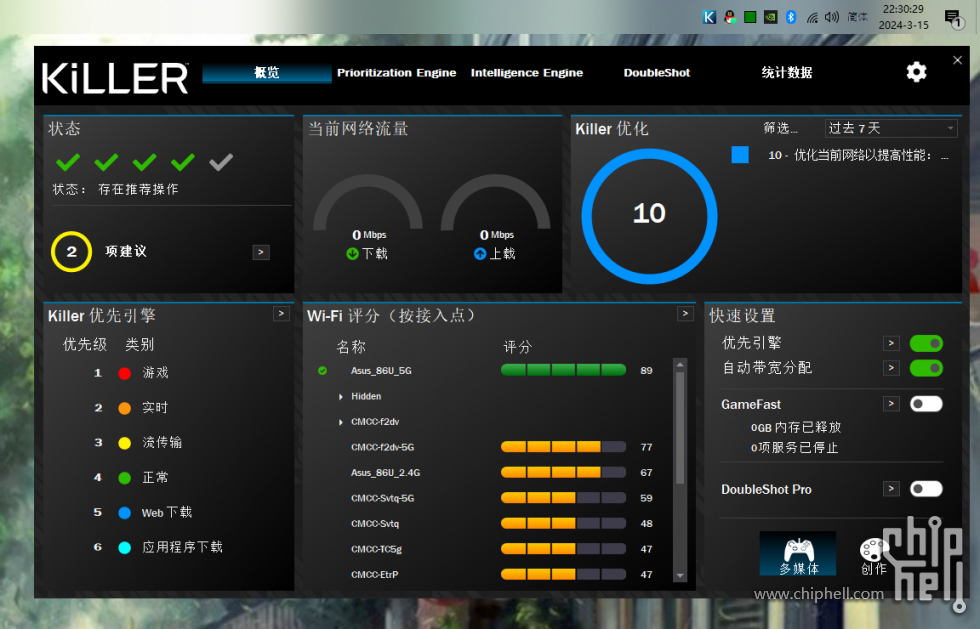The image size is (980, 629).
Task: Click the yellow 流传输 priority color dot
Action: (124, 443)
